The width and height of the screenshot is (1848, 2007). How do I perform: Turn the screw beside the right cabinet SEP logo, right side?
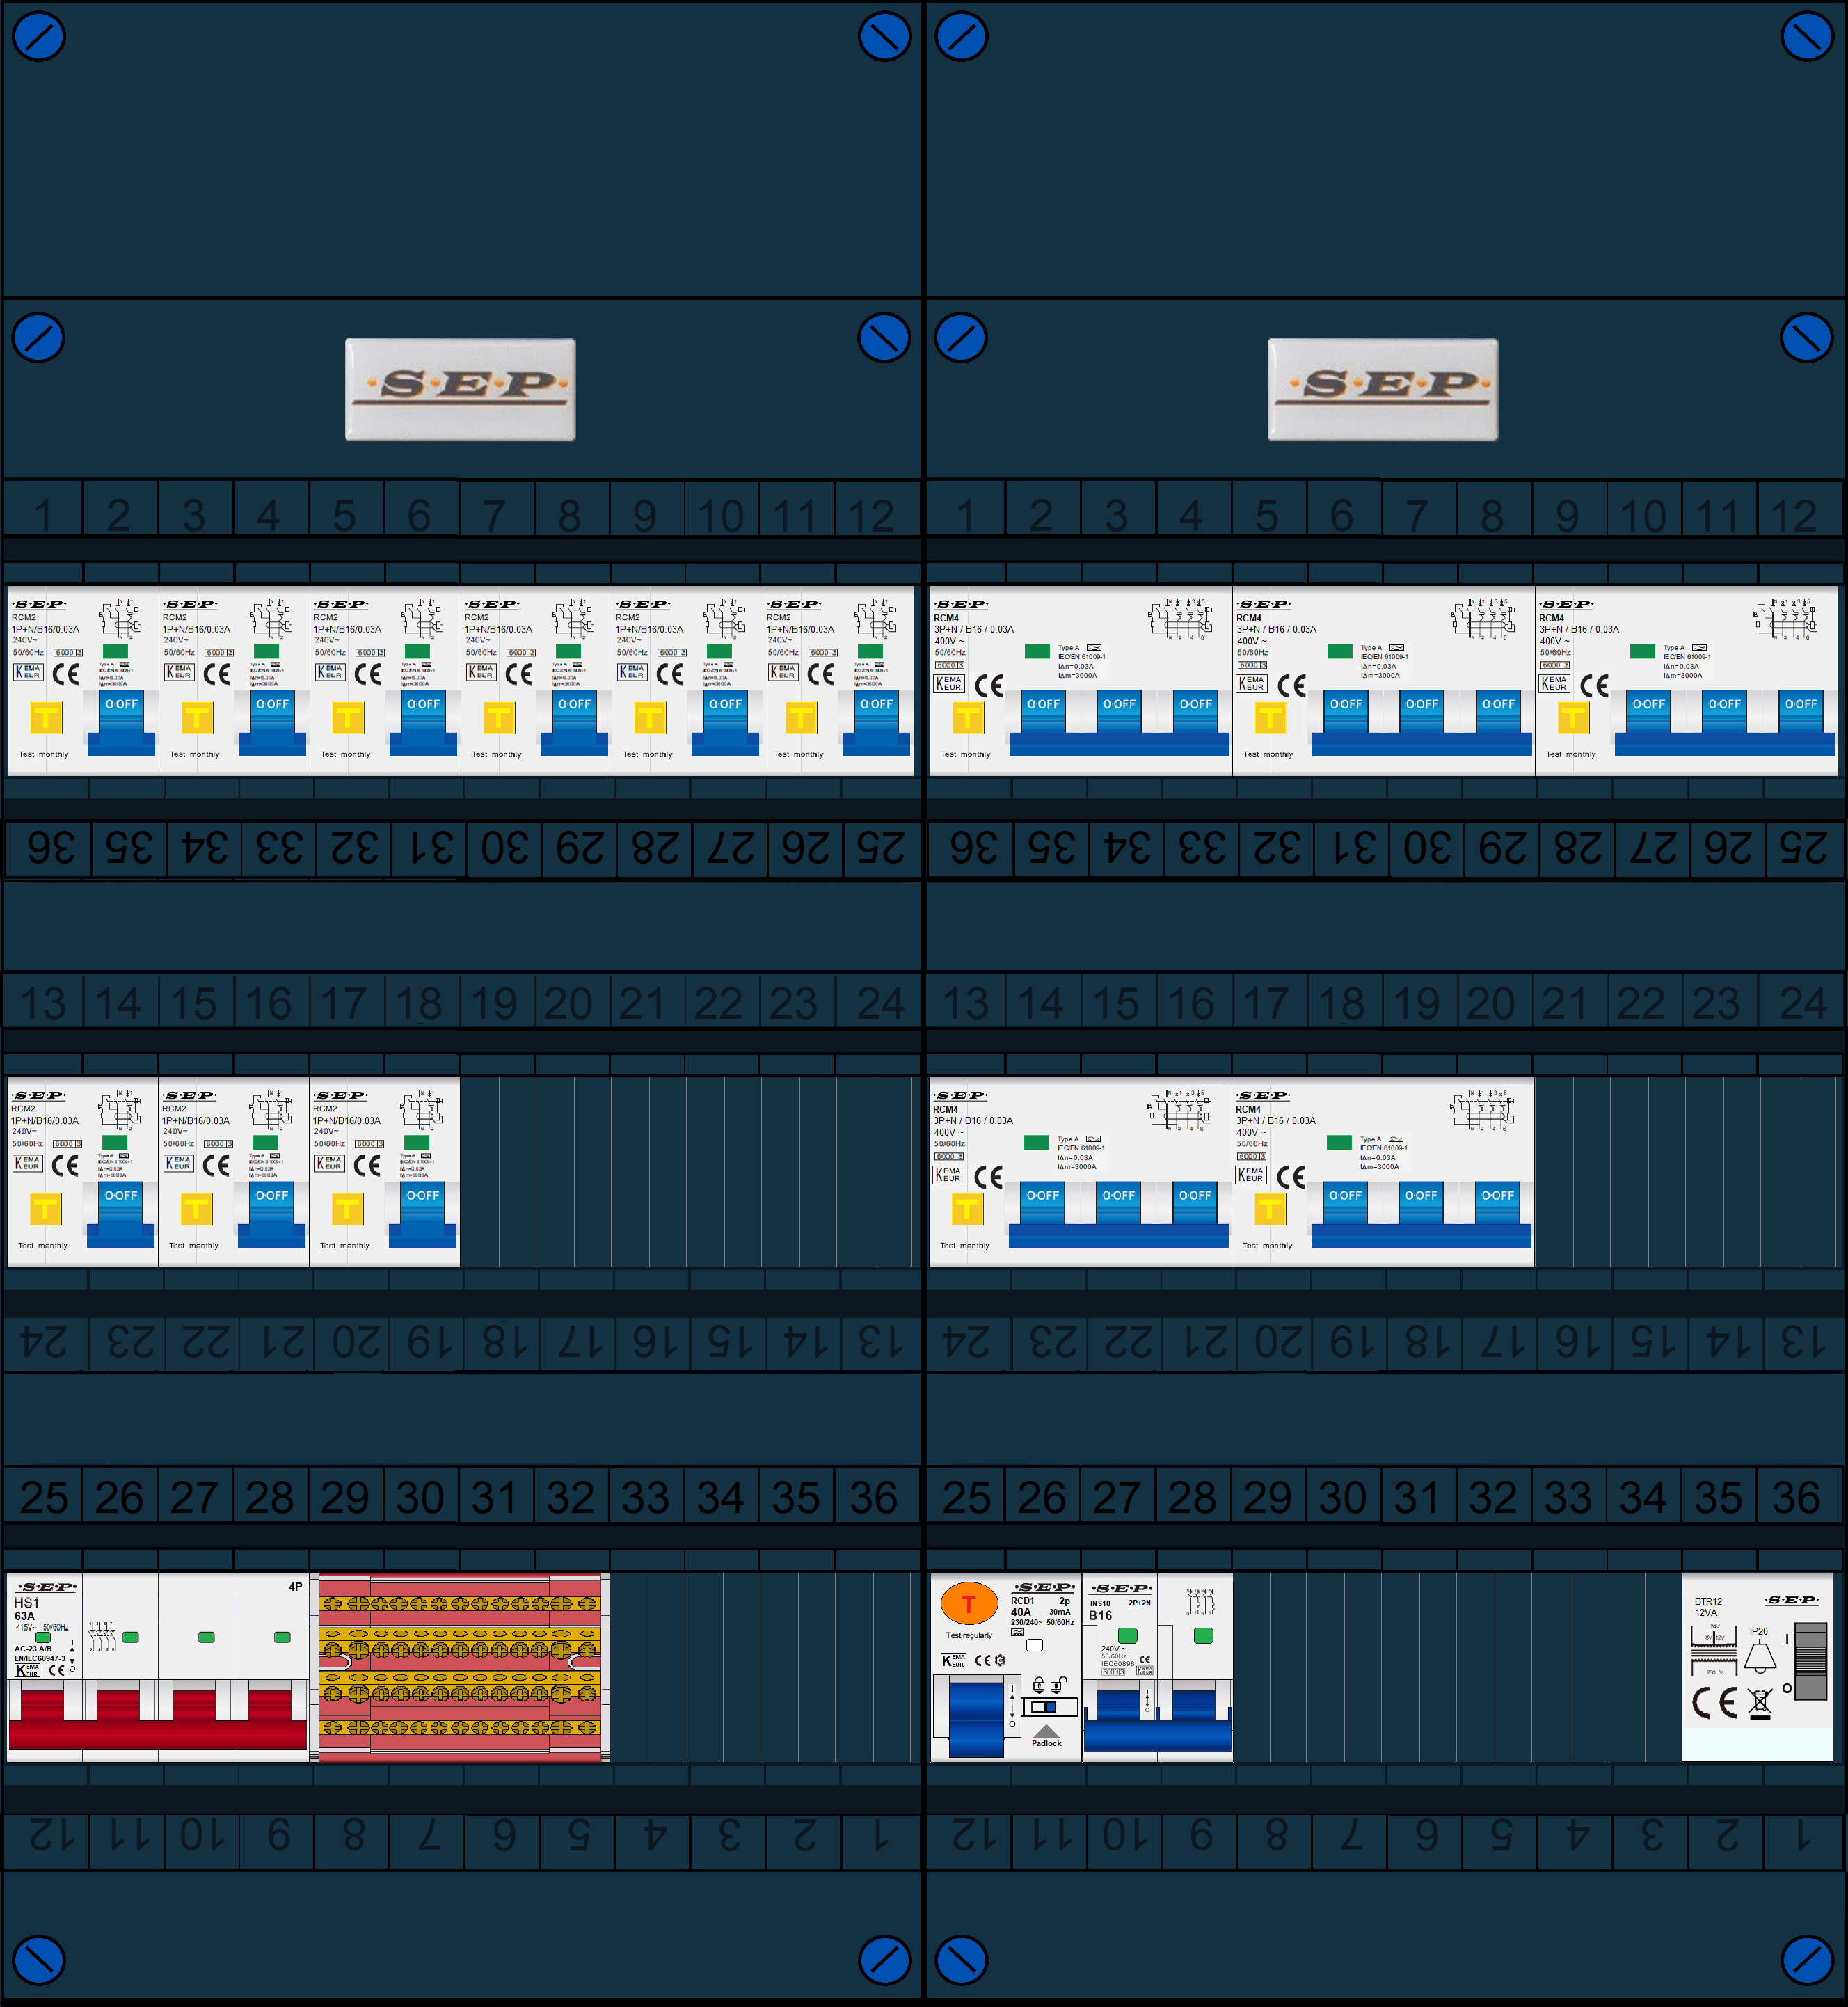[x=1807, y=338]
